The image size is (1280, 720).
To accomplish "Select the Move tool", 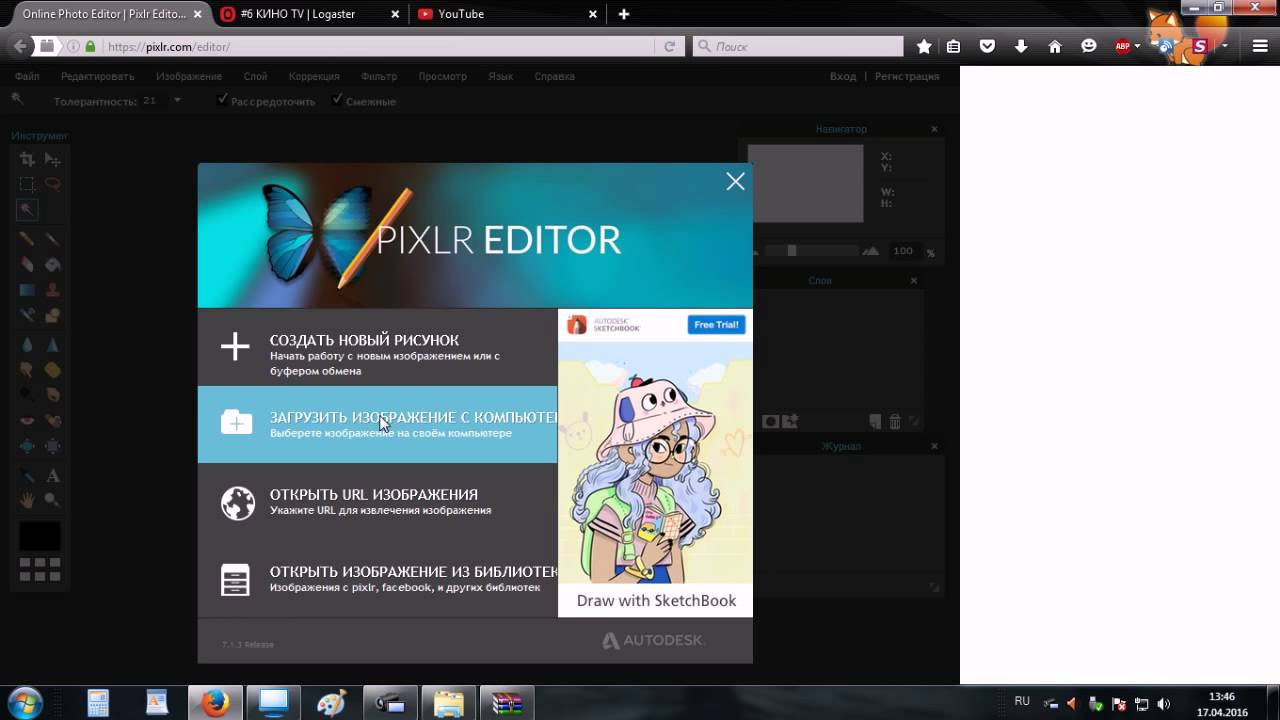I will [52, 159].
